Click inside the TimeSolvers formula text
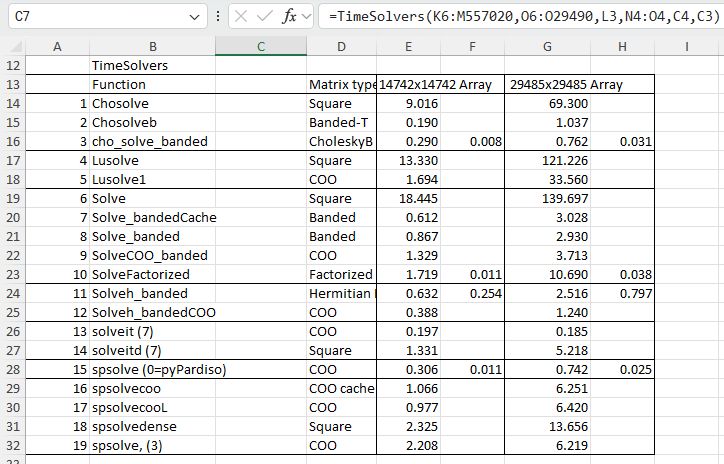 pos(520,17)
